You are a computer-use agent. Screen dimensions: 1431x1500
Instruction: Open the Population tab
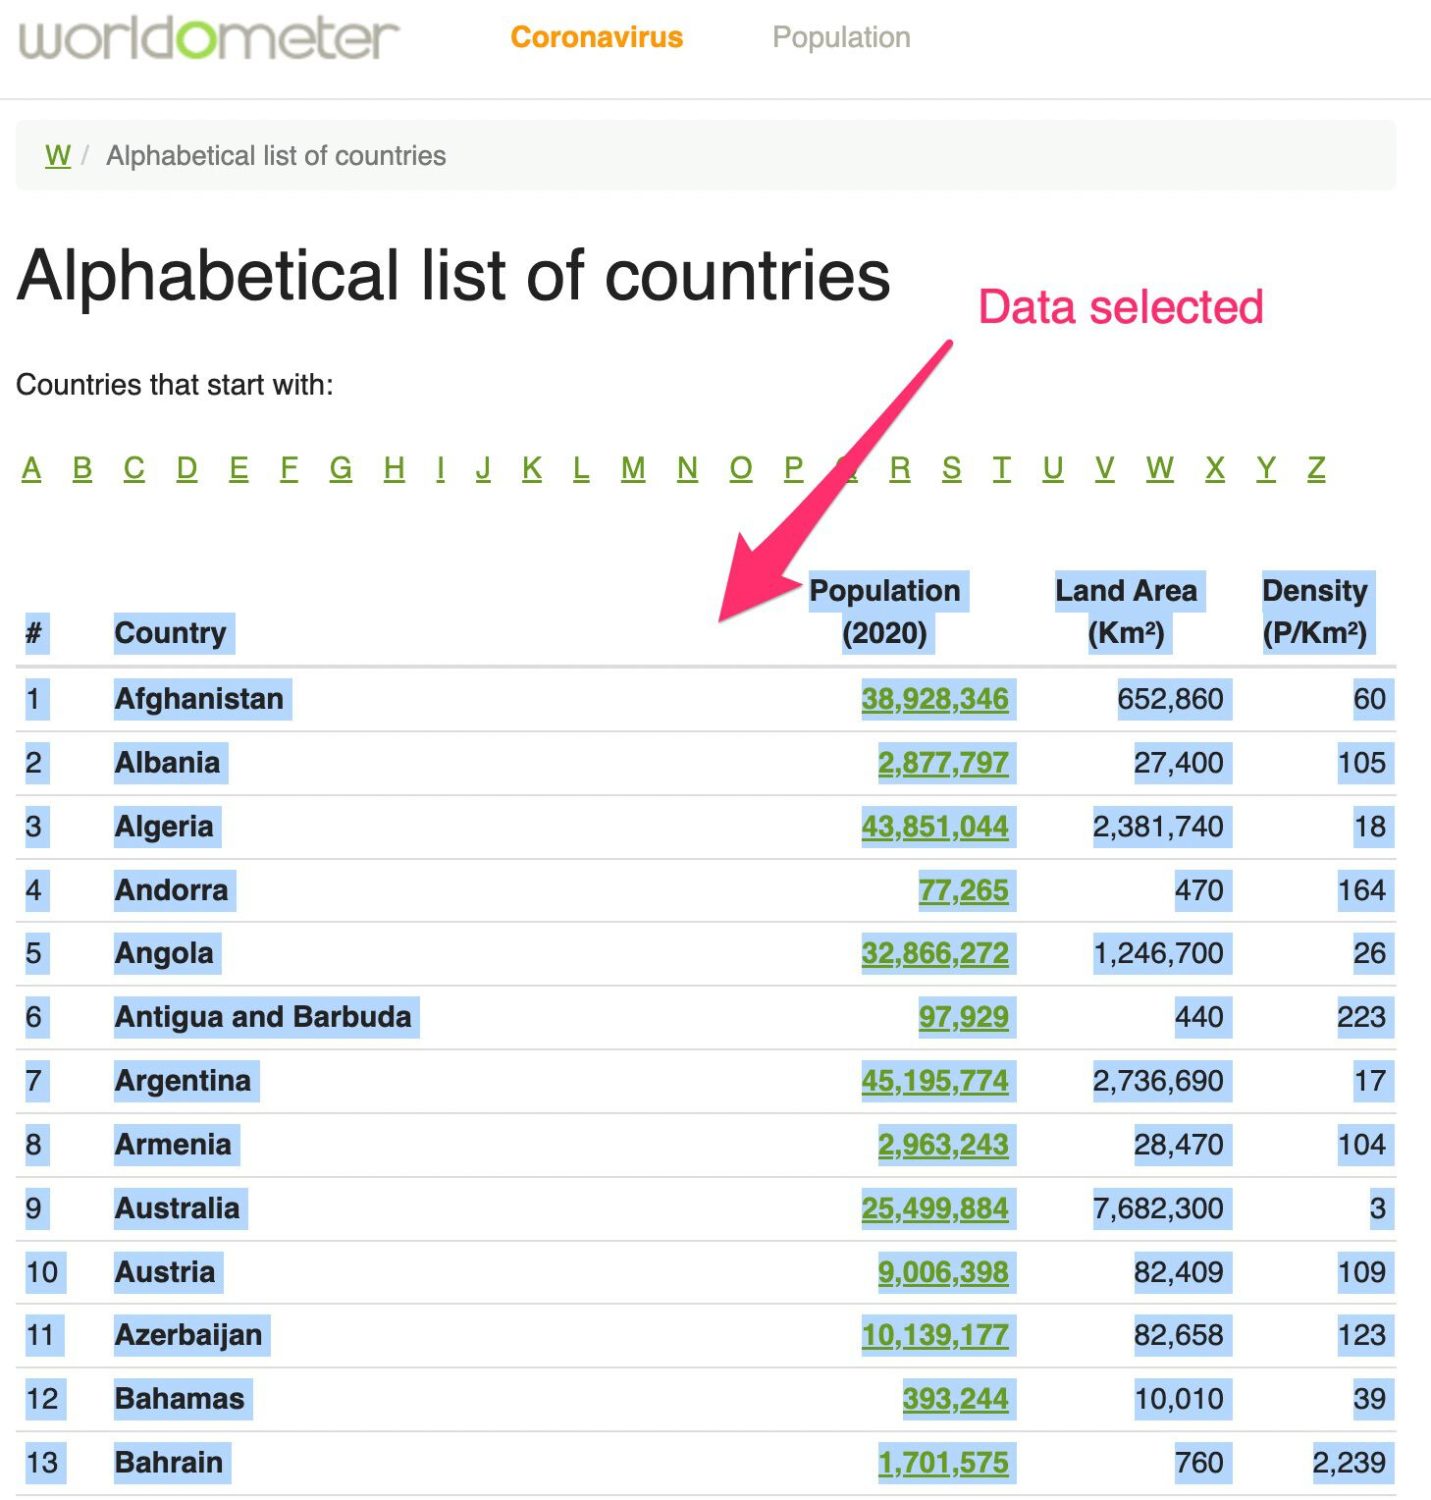point(841,37)
